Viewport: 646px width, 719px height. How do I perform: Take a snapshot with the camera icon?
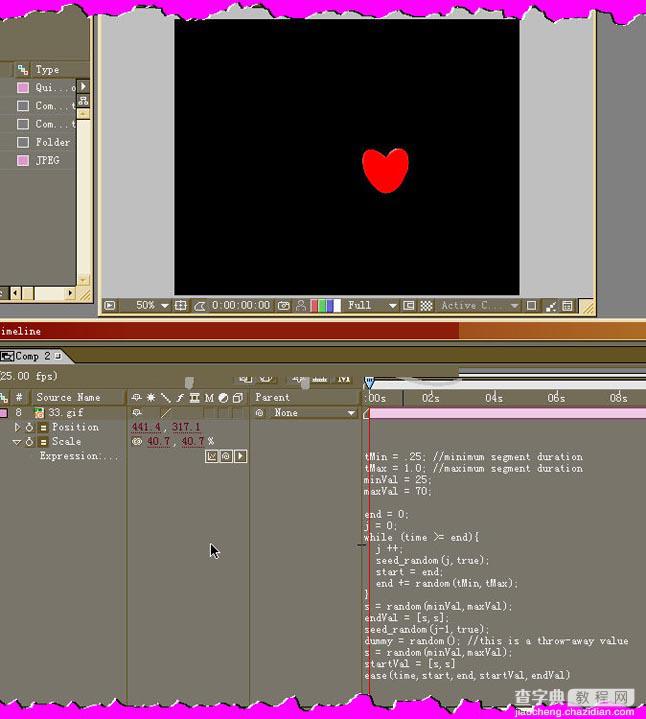(x=284, y=305)
